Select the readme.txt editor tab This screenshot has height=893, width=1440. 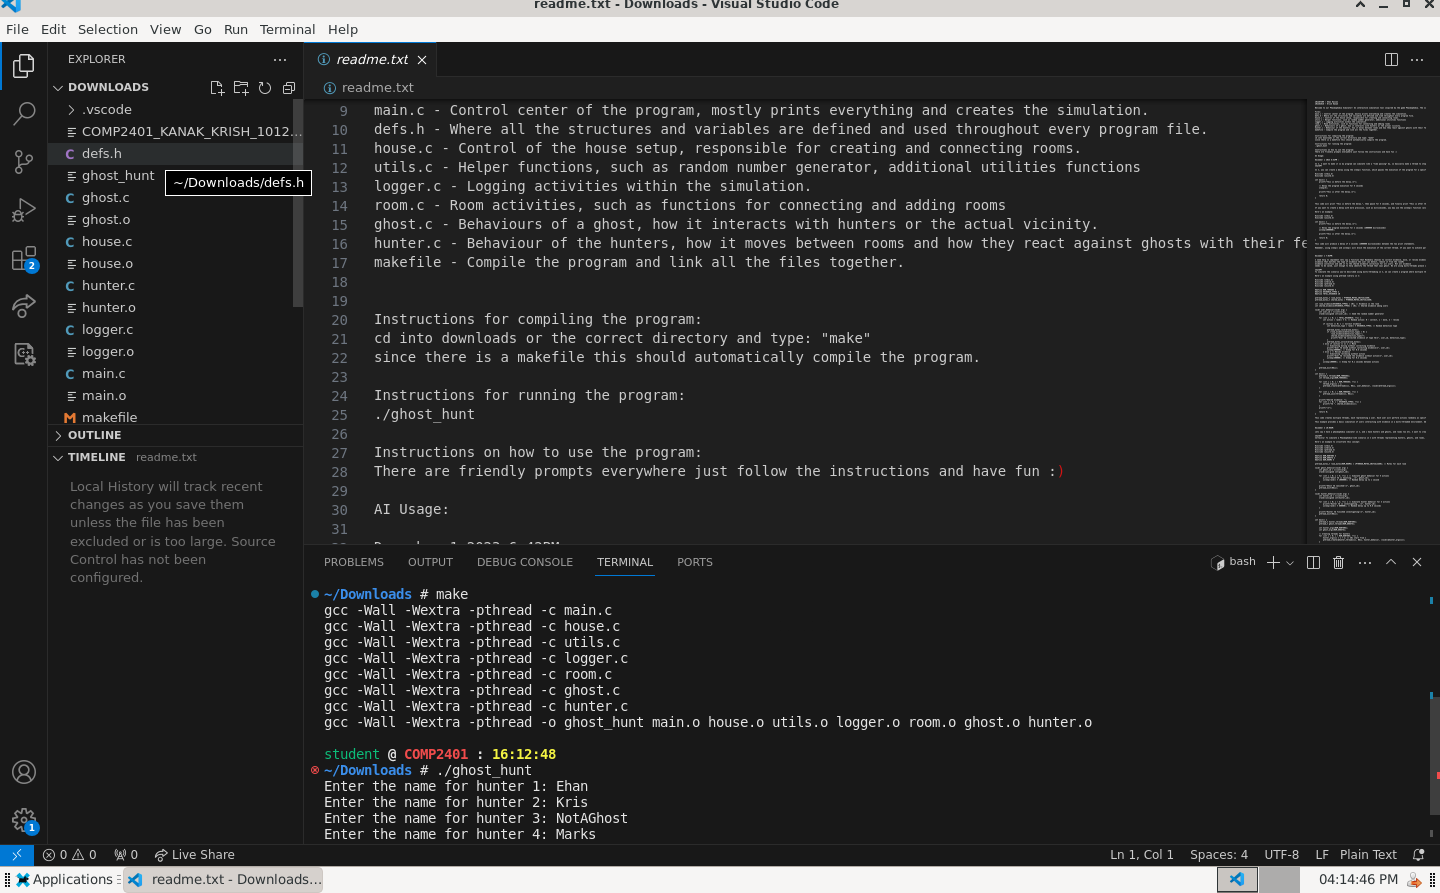pyautogui.click(x=370, y=60)
